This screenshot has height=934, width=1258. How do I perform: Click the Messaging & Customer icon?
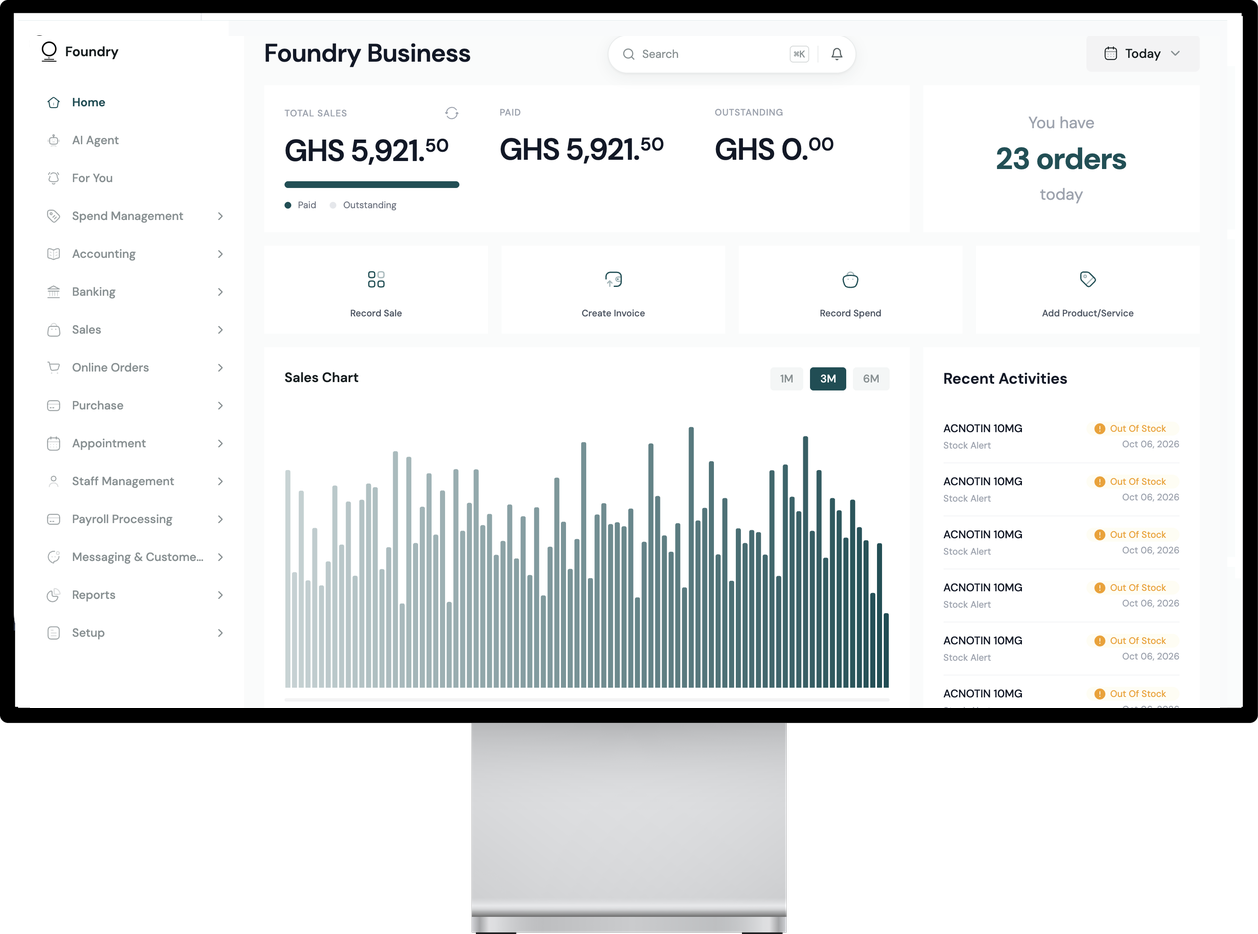[x=54, y=557]
